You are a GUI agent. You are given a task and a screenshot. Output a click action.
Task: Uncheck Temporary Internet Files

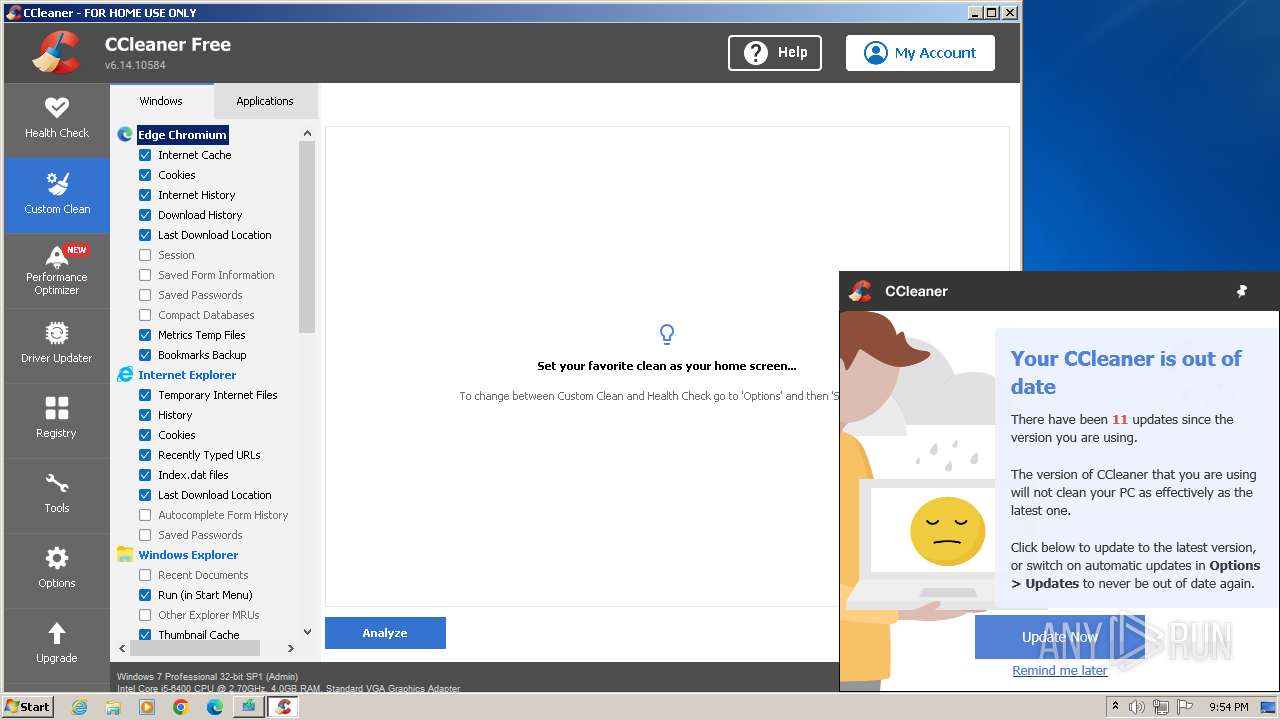(145, 395)
